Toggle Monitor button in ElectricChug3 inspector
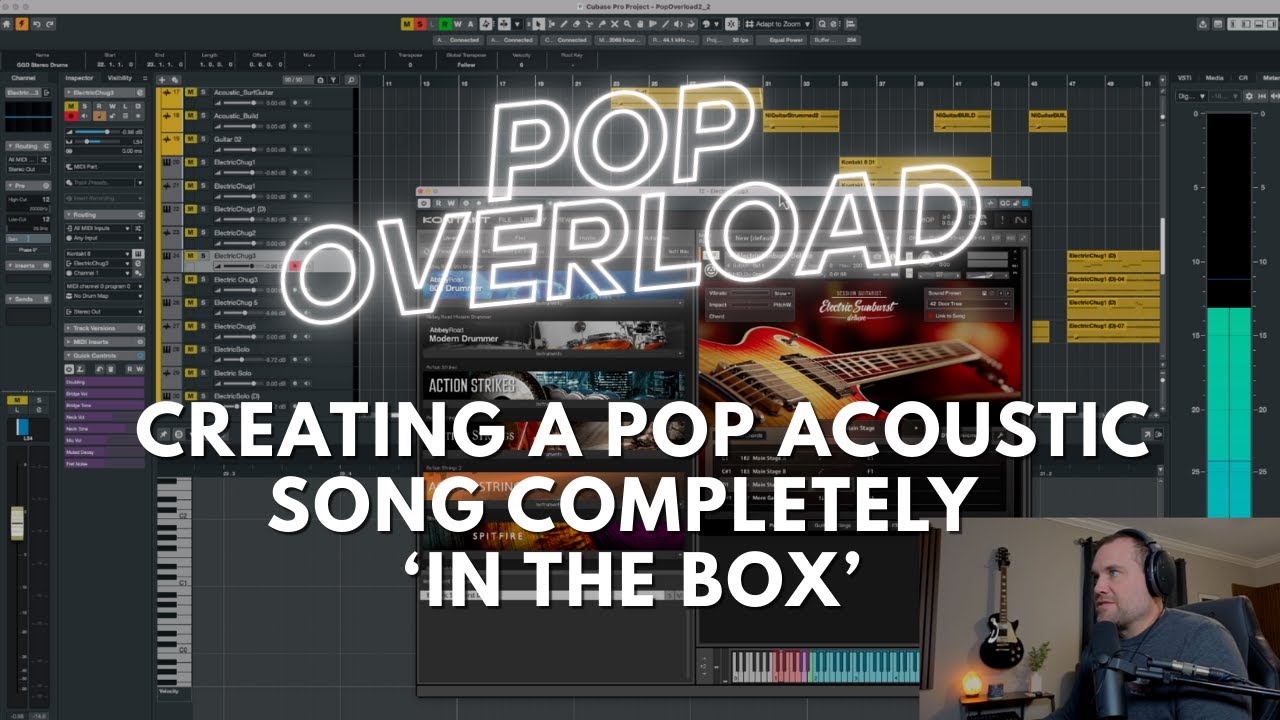This screenshot has width=1280, height=720. click(x=85, y=116)
